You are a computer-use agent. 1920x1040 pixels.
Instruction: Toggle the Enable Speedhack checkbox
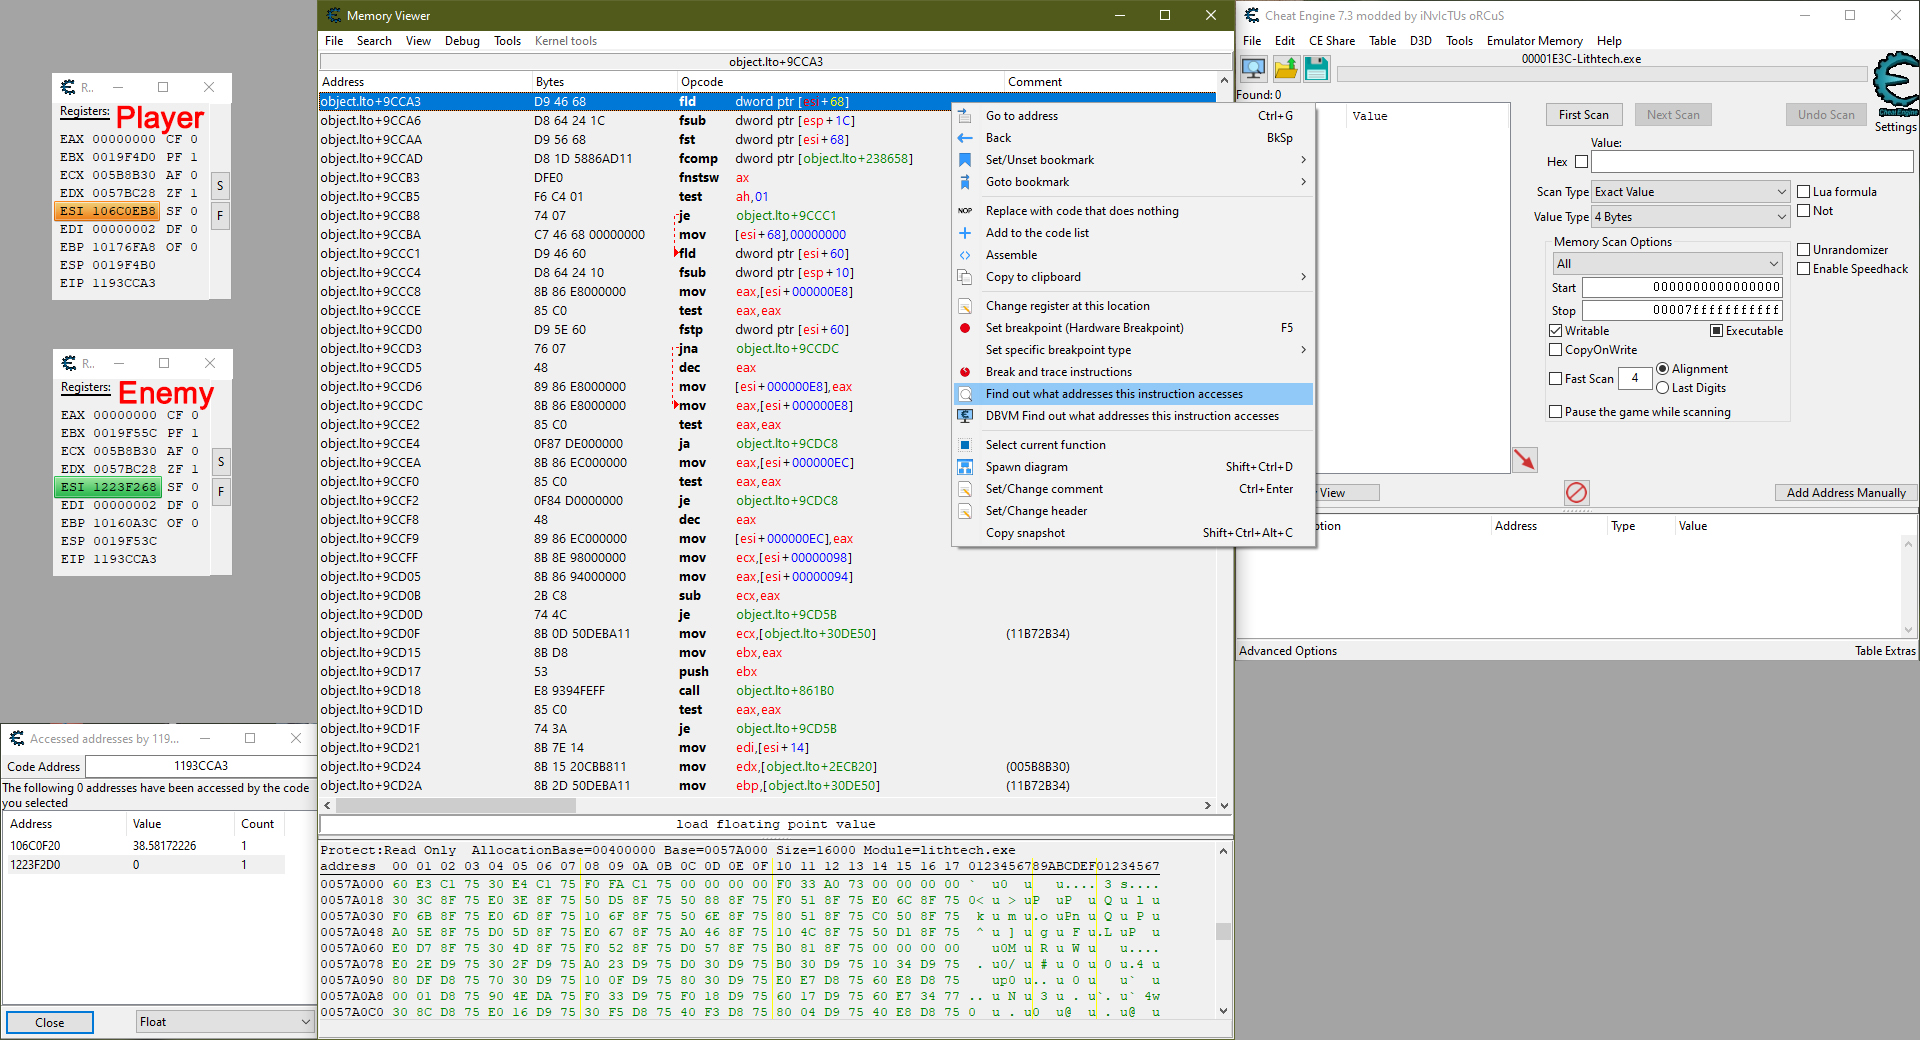[1804, 269]
